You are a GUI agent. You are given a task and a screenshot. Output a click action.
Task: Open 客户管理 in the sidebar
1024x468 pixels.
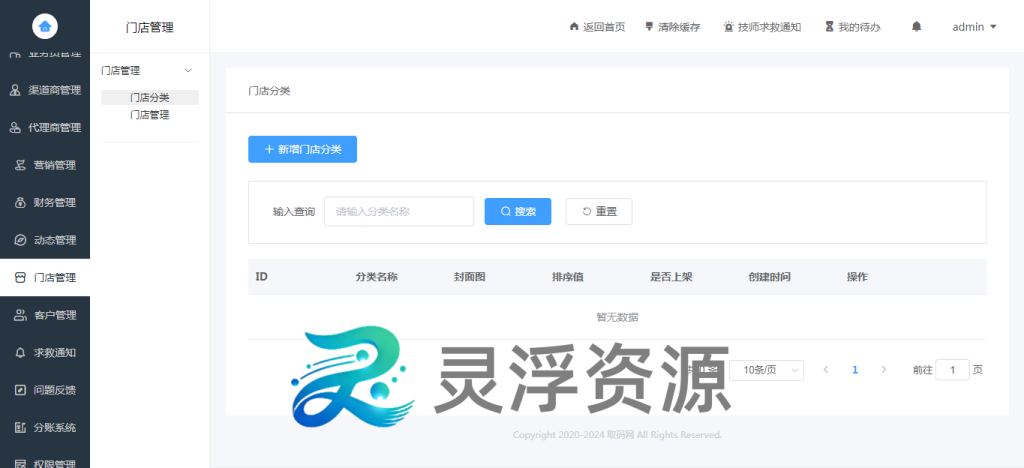tap(45, 315)
